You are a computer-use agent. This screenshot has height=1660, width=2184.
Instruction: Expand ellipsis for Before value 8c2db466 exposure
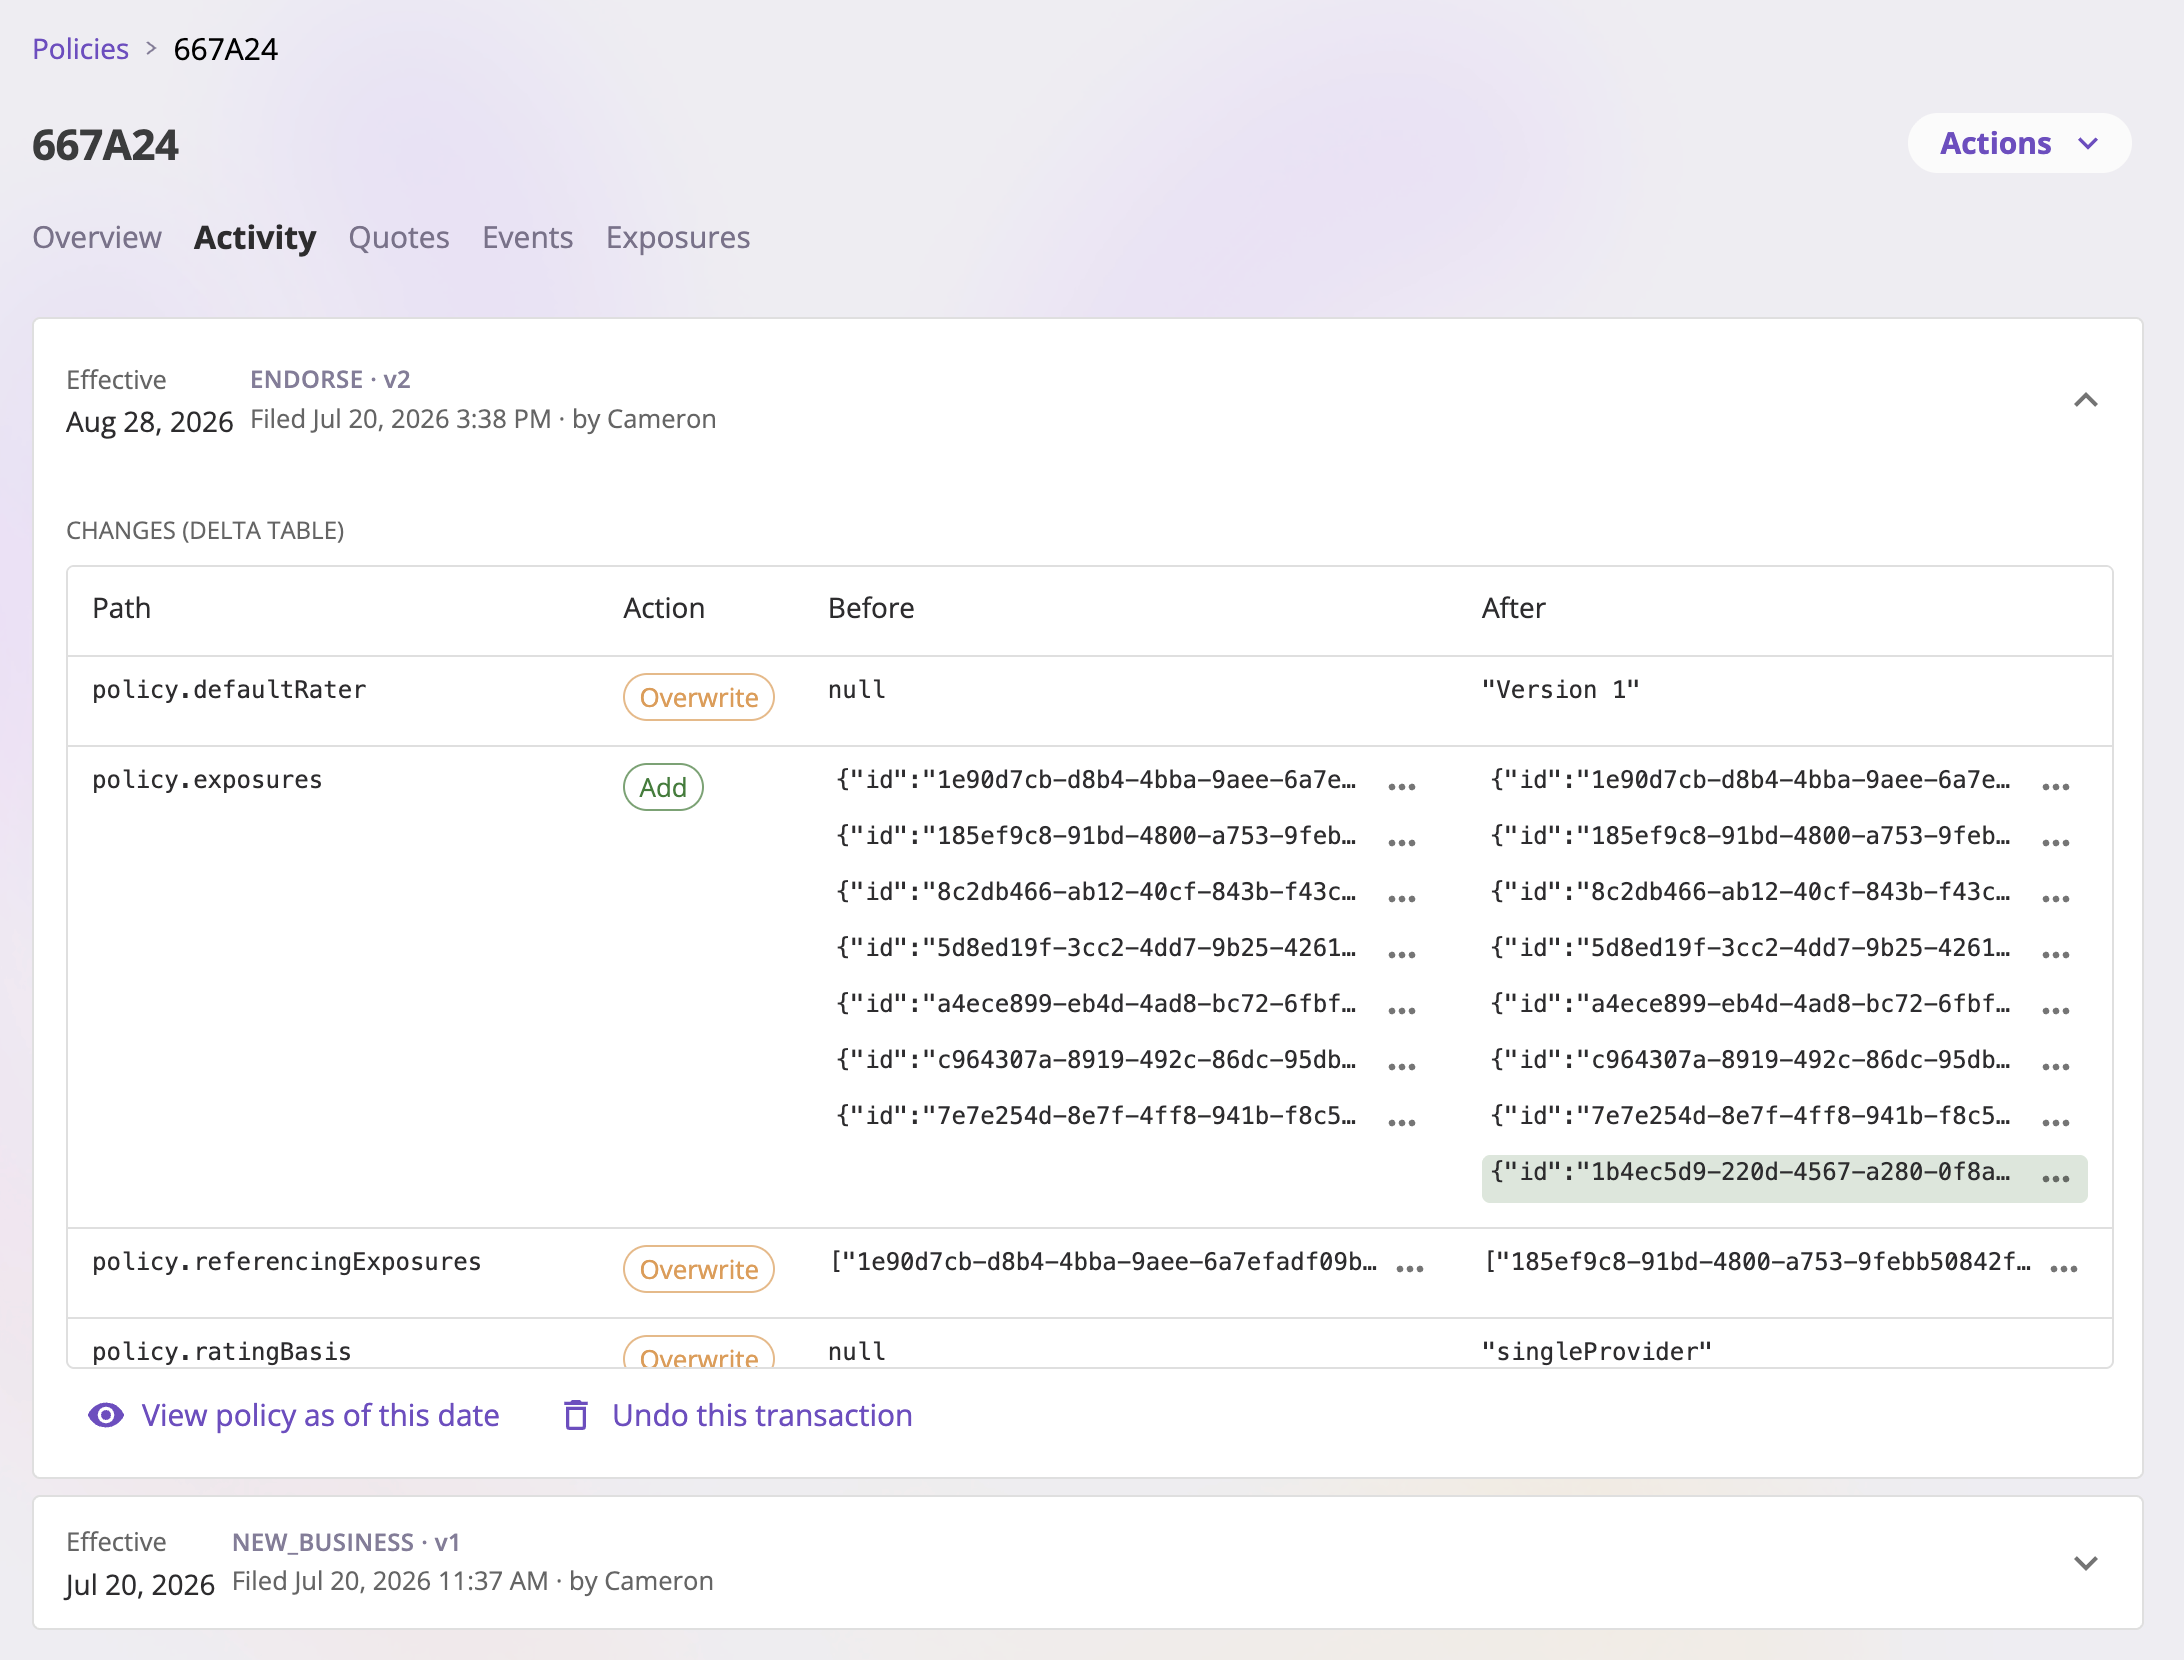pyautogui.click(x=1402, y=898)
